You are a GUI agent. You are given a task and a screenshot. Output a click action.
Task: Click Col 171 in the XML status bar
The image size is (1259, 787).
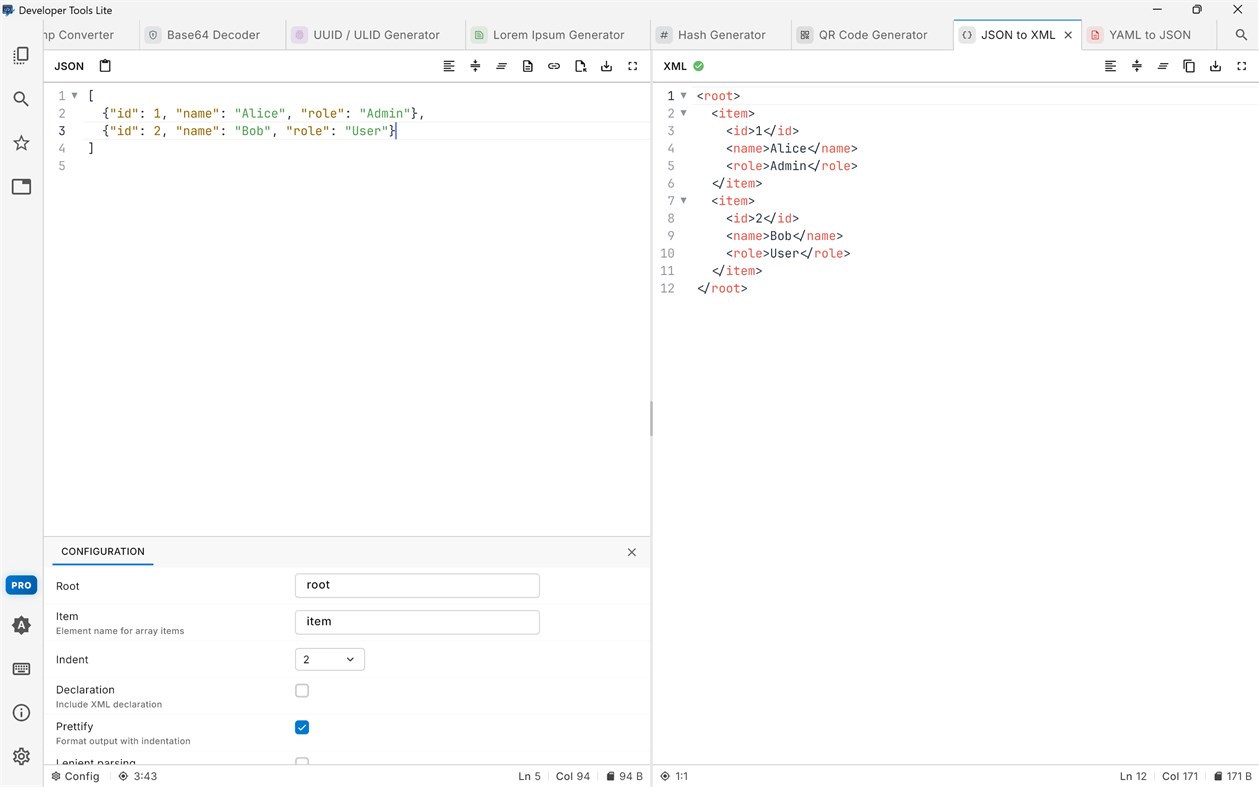pyautogui.click(x=1180, y=776)
